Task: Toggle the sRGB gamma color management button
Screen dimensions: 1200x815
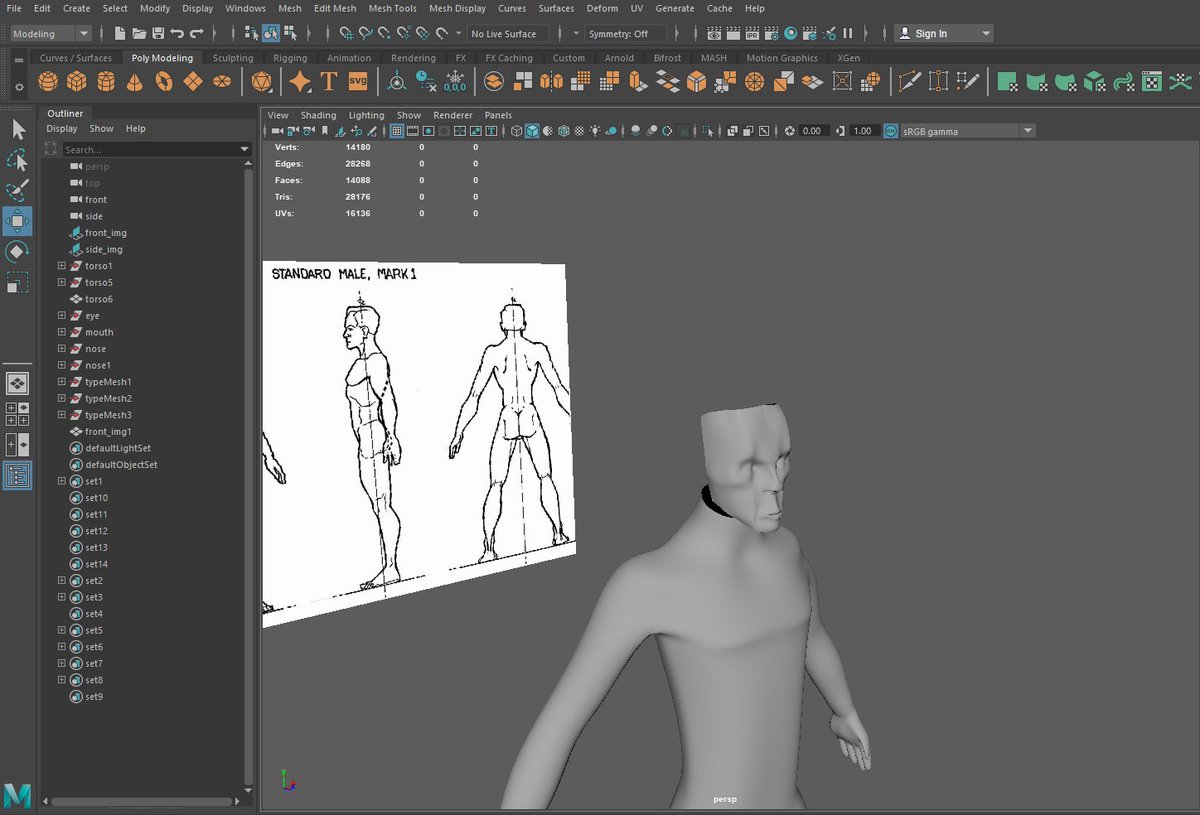Action: [891, 131]
